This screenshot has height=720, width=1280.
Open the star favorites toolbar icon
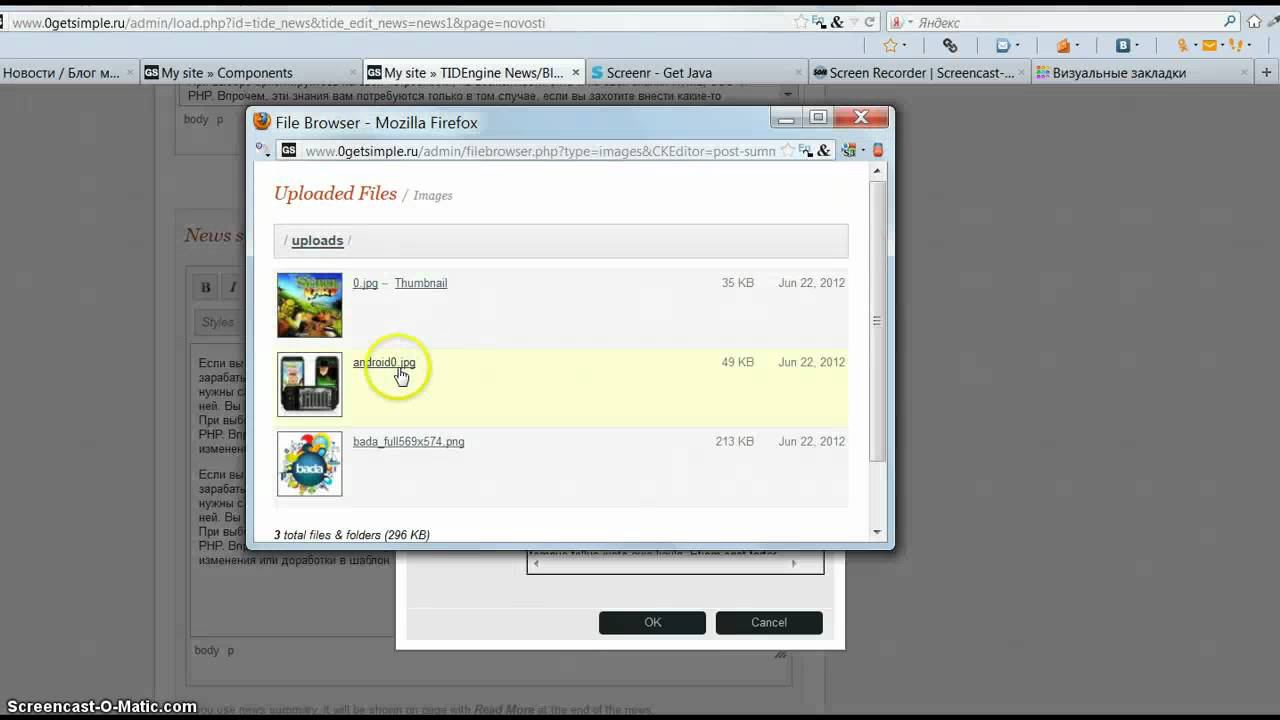tap(890, 46)
